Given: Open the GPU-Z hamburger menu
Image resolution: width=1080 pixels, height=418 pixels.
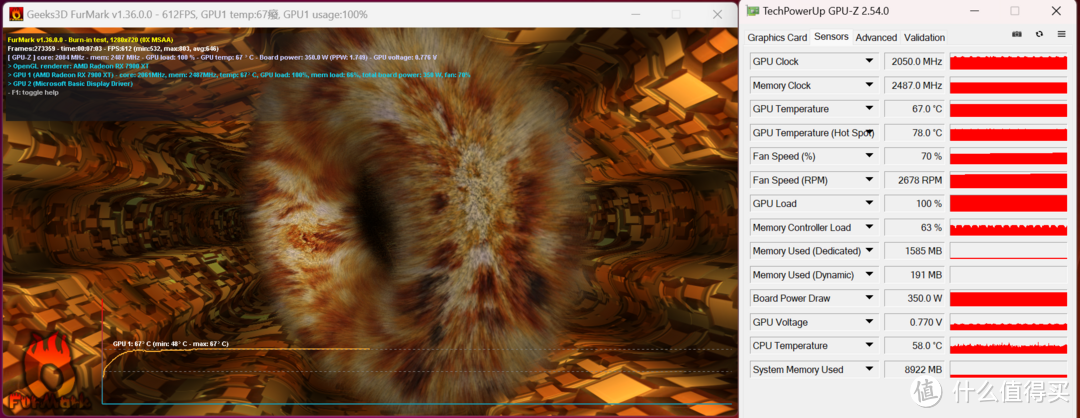Looking at the screenshot, I should coord(1061,34).
